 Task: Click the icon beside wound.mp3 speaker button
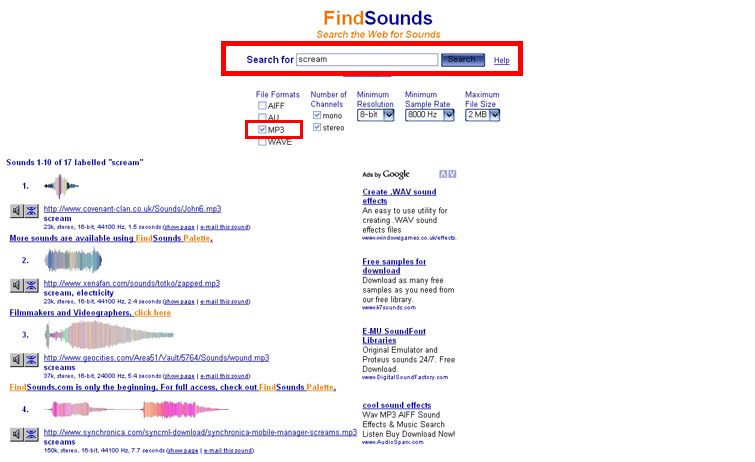32,360
